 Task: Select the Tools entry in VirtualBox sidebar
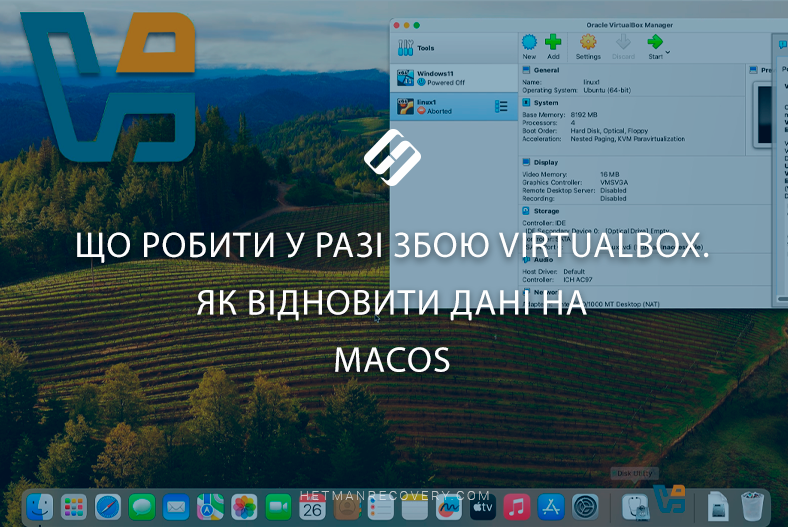coord(454,48)
